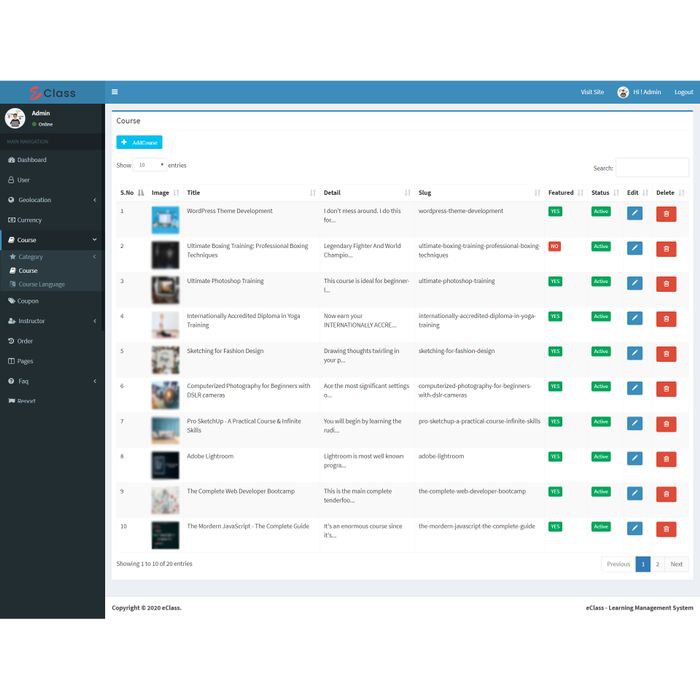
Task: Click edit icon for Adobe Lightroom course
Action: pyautogui.click(x=634, y=459)
